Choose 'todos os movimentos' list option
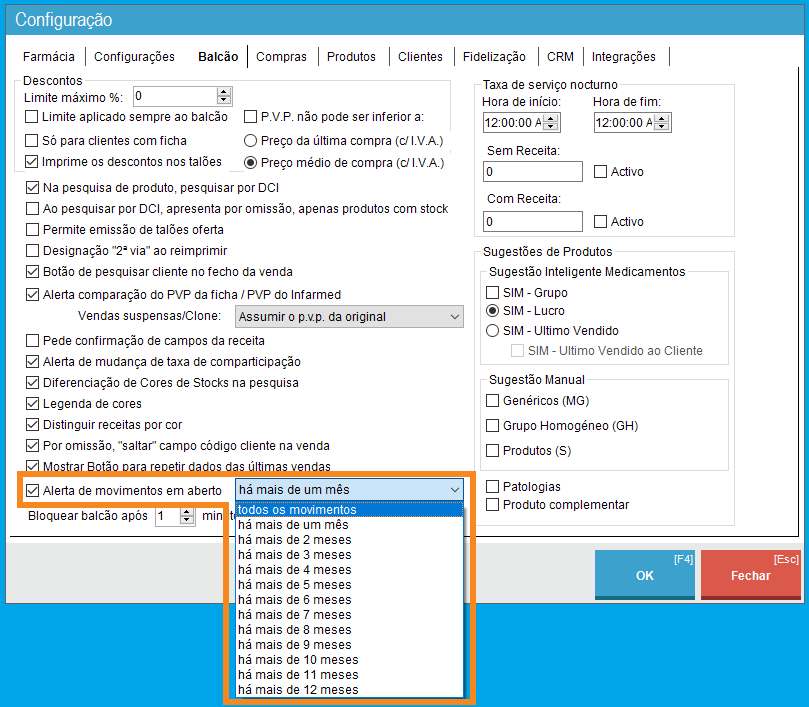This screenshot has width=809, height=707. coord(297,510)
